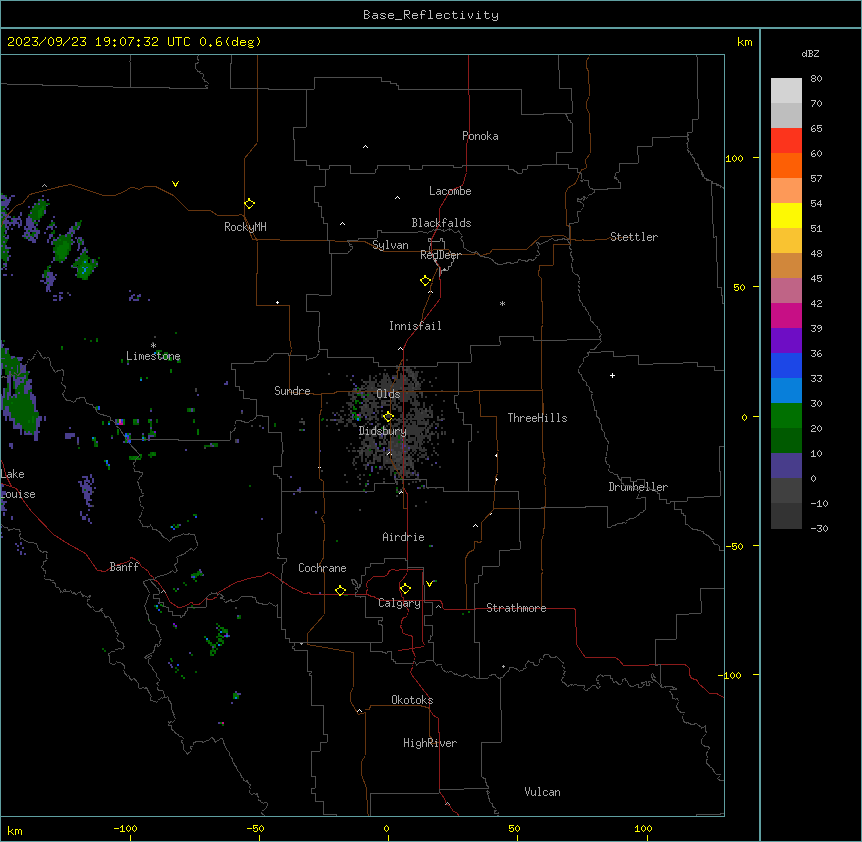Select the 65 dBZ red color swatch
Viewport: 862px width, 842px height.
click(x=786, y=140)
